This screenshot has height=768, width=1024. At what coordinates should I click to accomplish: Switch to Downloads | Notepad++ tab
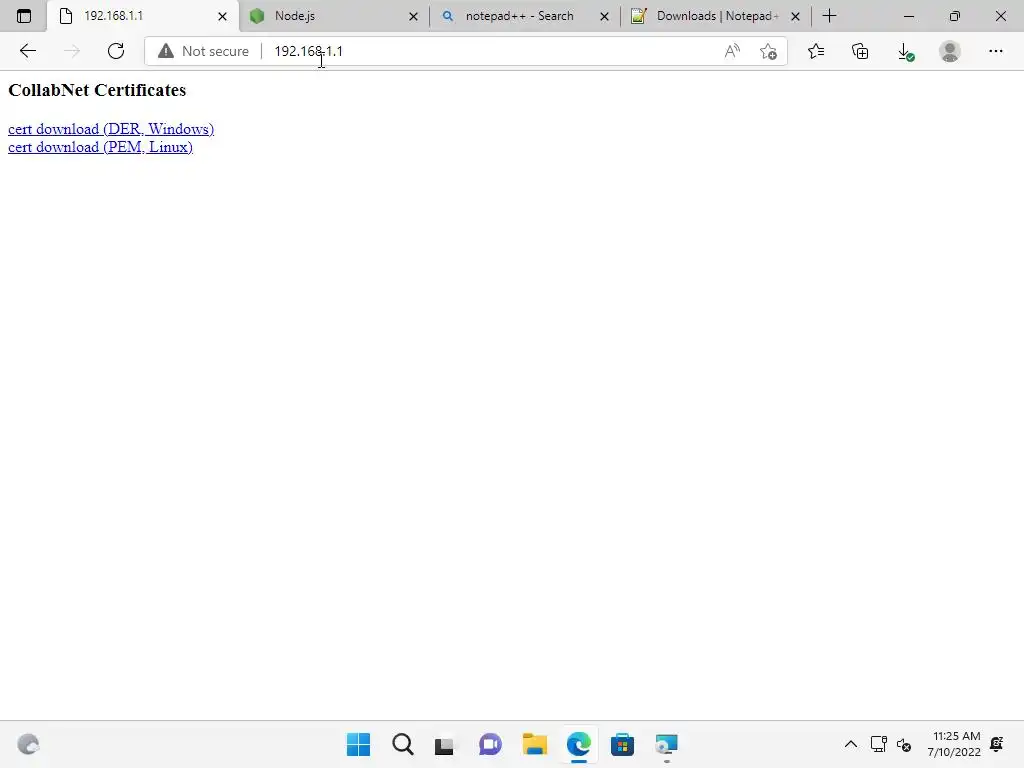(x=716, y=16)
